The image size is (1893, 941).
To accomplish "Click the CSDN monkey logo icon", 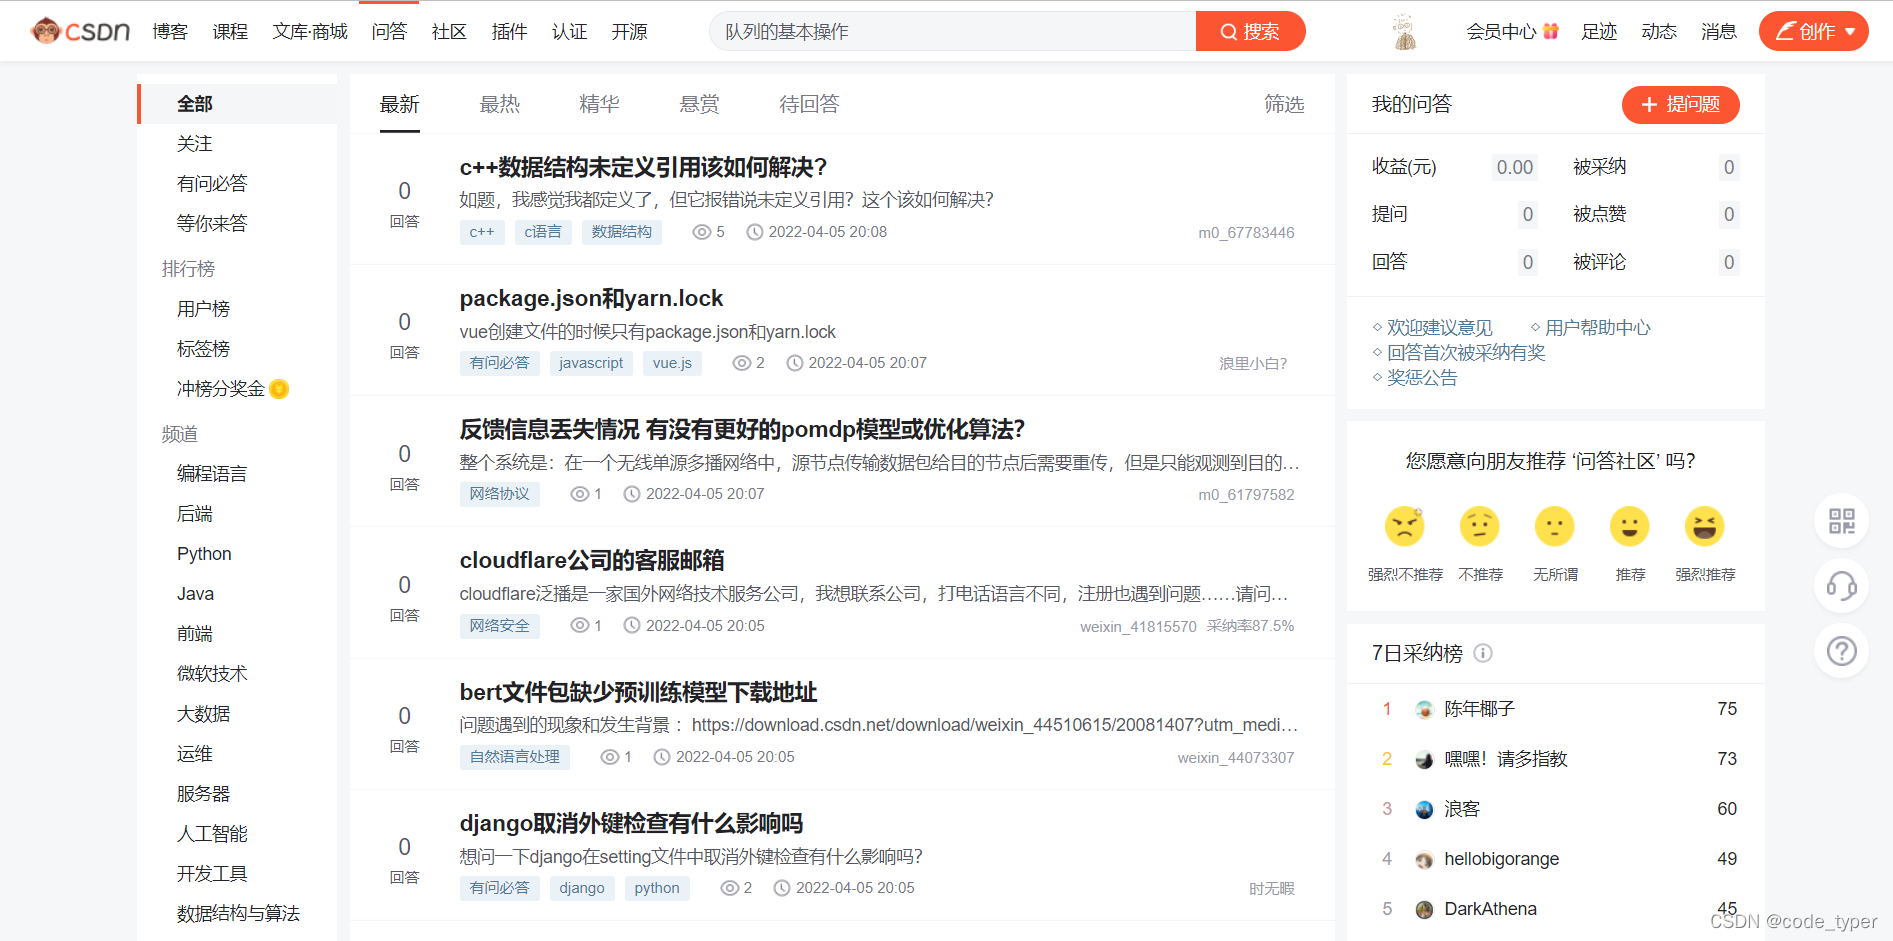I will pos(45,30).
